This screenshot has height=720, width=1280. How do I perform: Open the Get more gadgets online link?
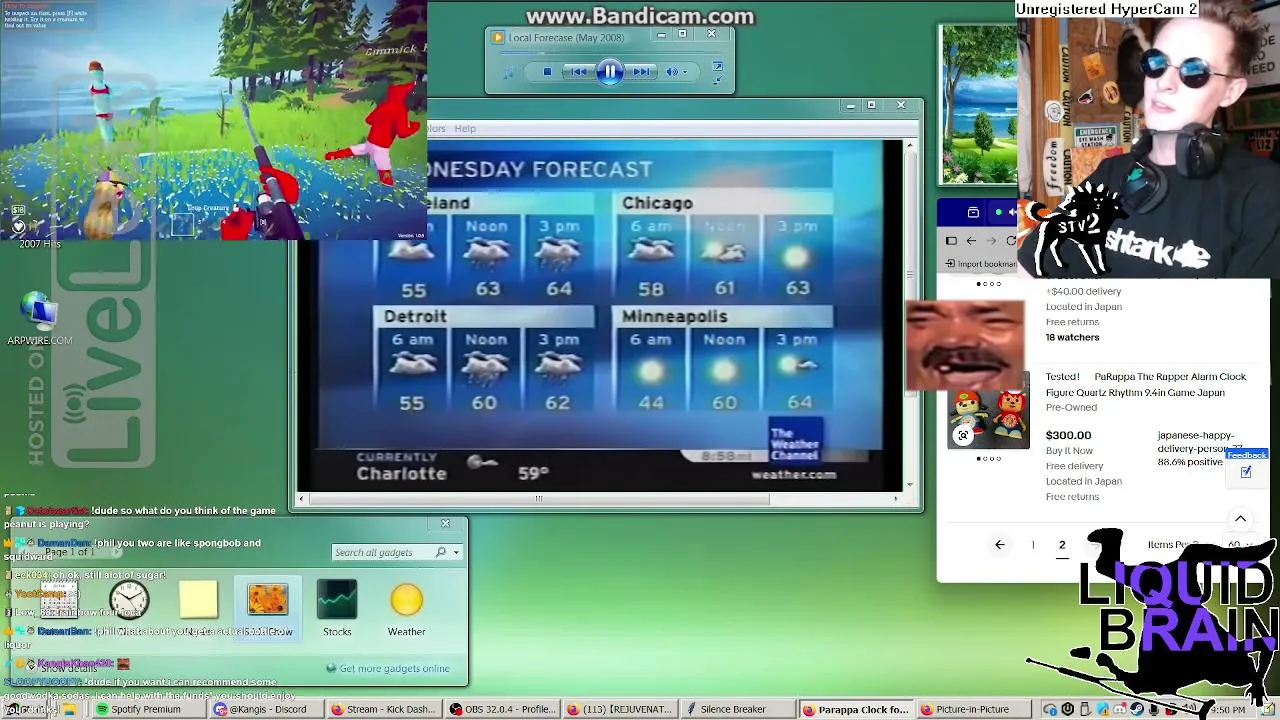tap(394, 668)
